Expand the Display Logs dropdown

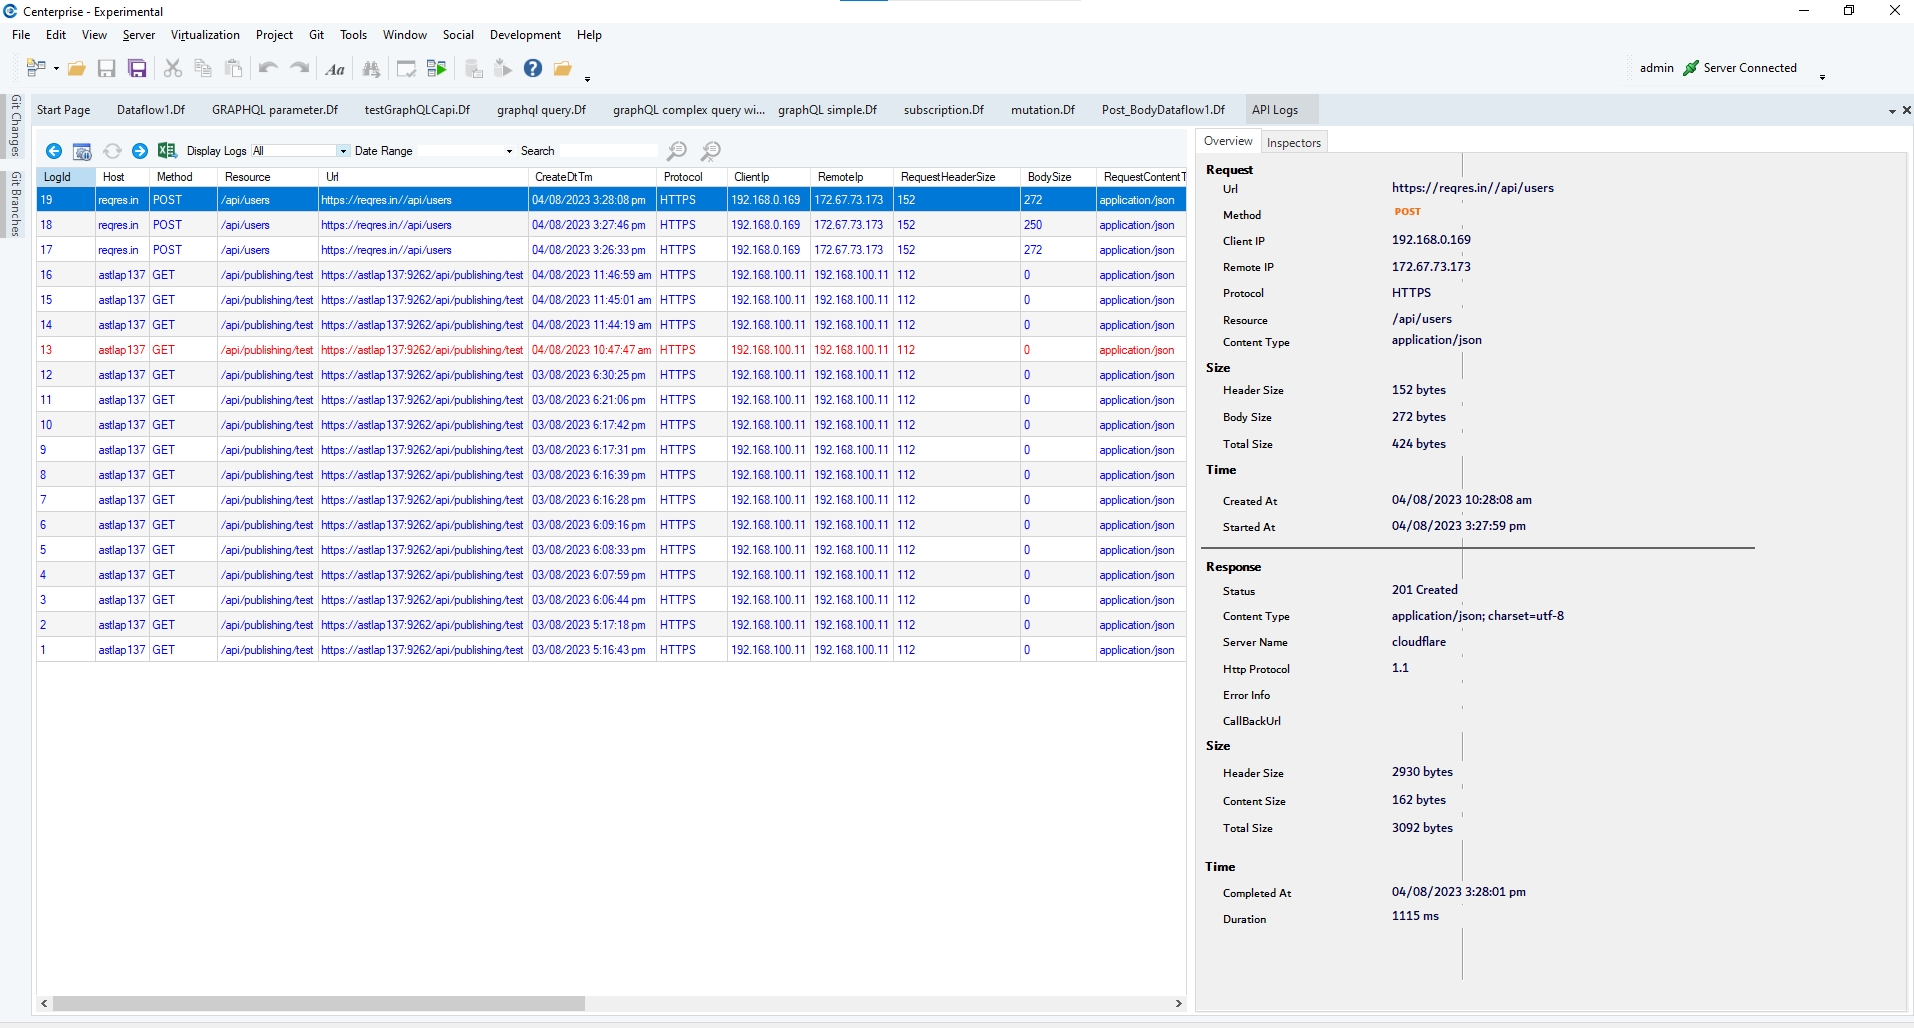[343, 151]
